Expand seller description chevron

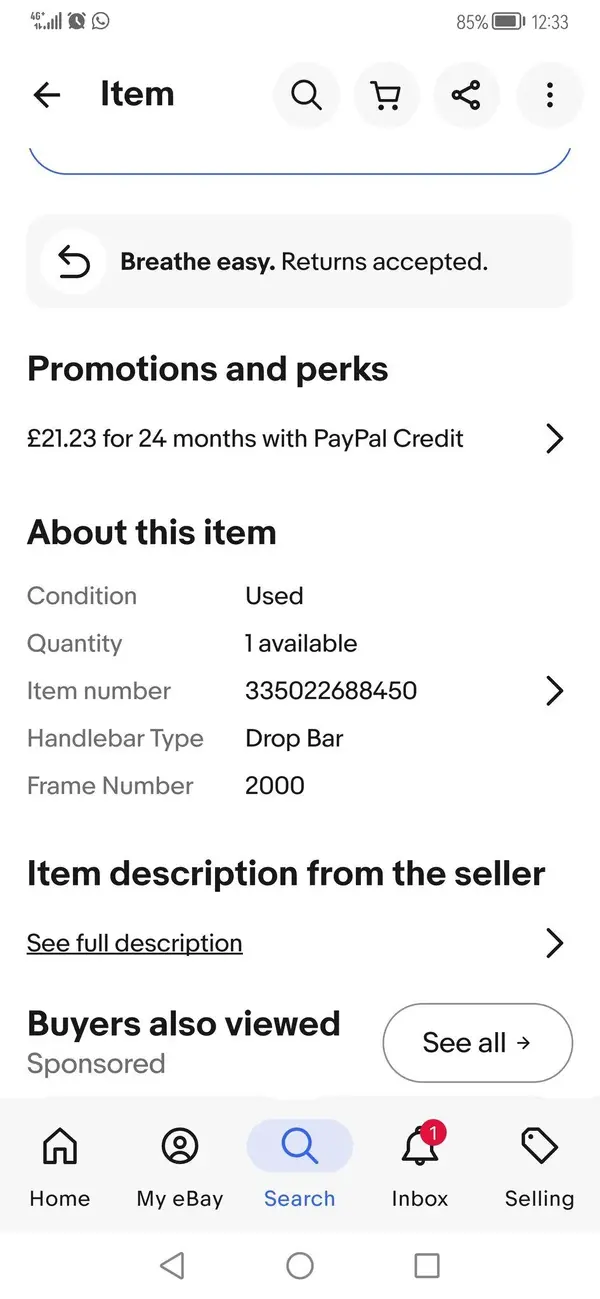coord(555,943)
